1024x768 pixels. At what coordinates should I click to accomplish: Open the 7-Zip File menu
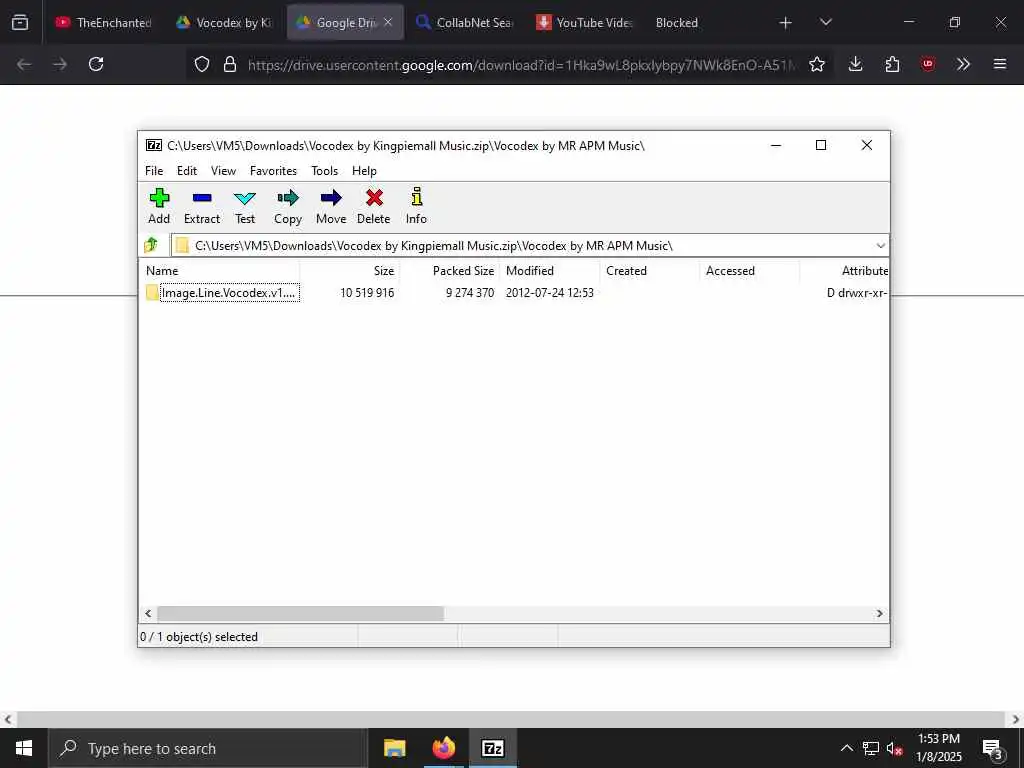[x=154, y=170]
